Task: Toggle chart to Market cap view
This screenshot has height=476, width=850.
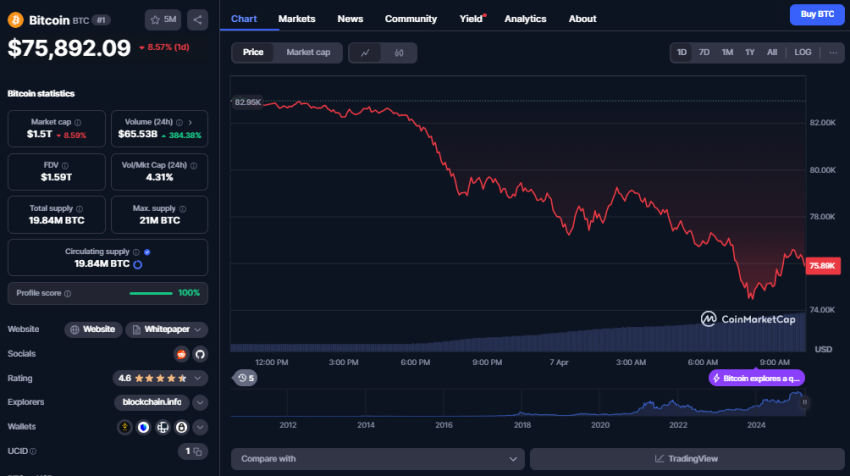Action: click(308, 52)
